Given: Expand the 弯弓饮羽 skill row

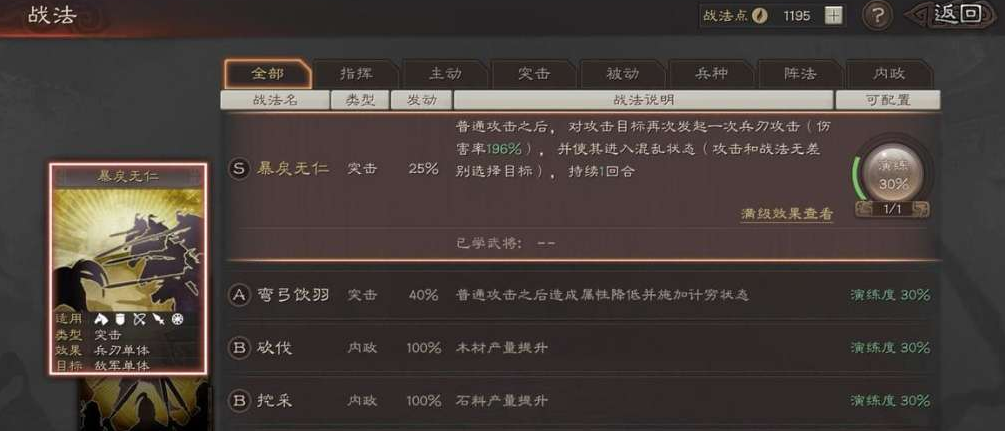Looking at the screenshot, I should (x=581, y=295).
